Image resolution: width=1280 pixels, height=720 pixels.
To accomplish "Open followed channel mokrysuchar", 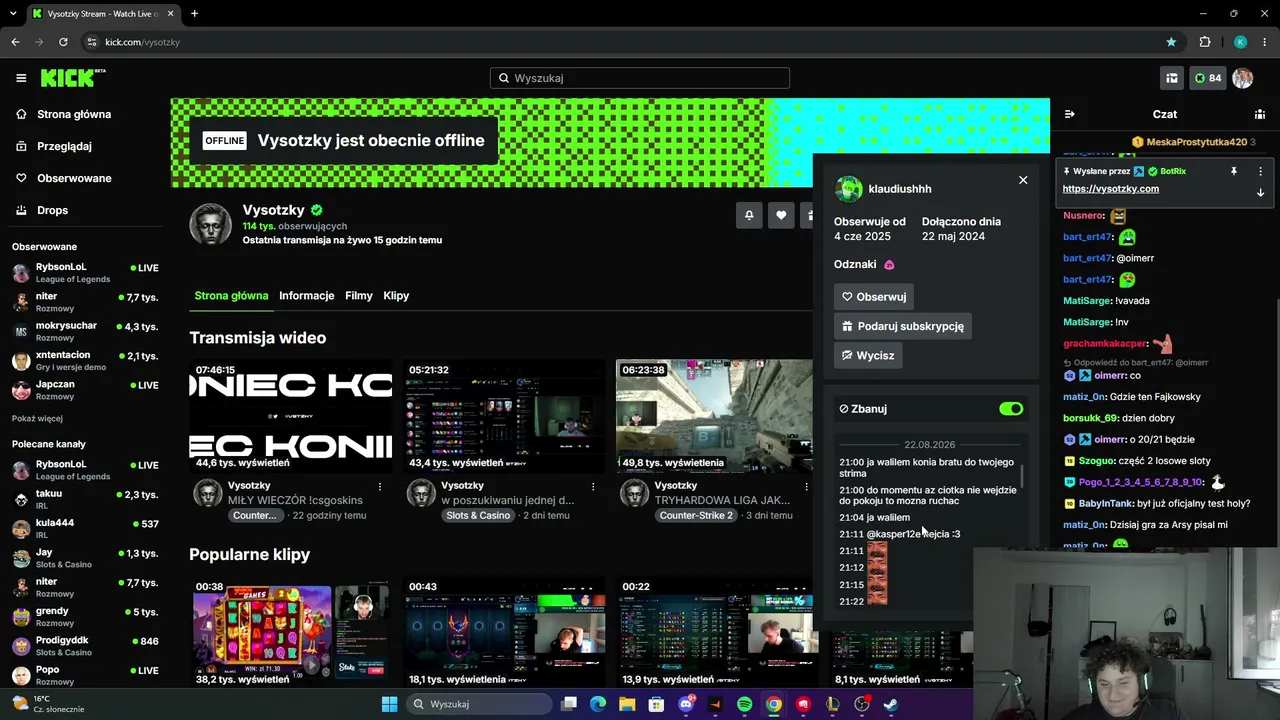I will click(x=85, y=331).
